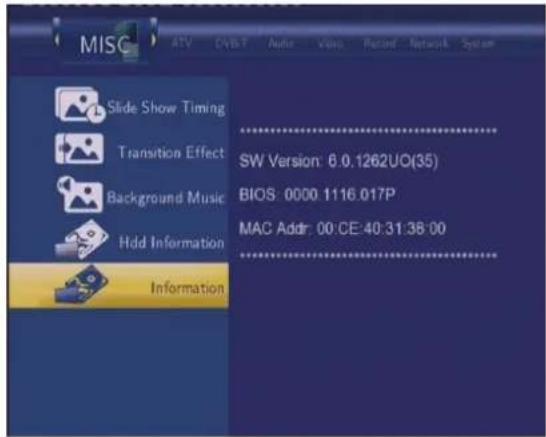This screenshot has width=546, height=437.
Task: Click the Slide Show Timing picture-clock icon
Action: 80,105
